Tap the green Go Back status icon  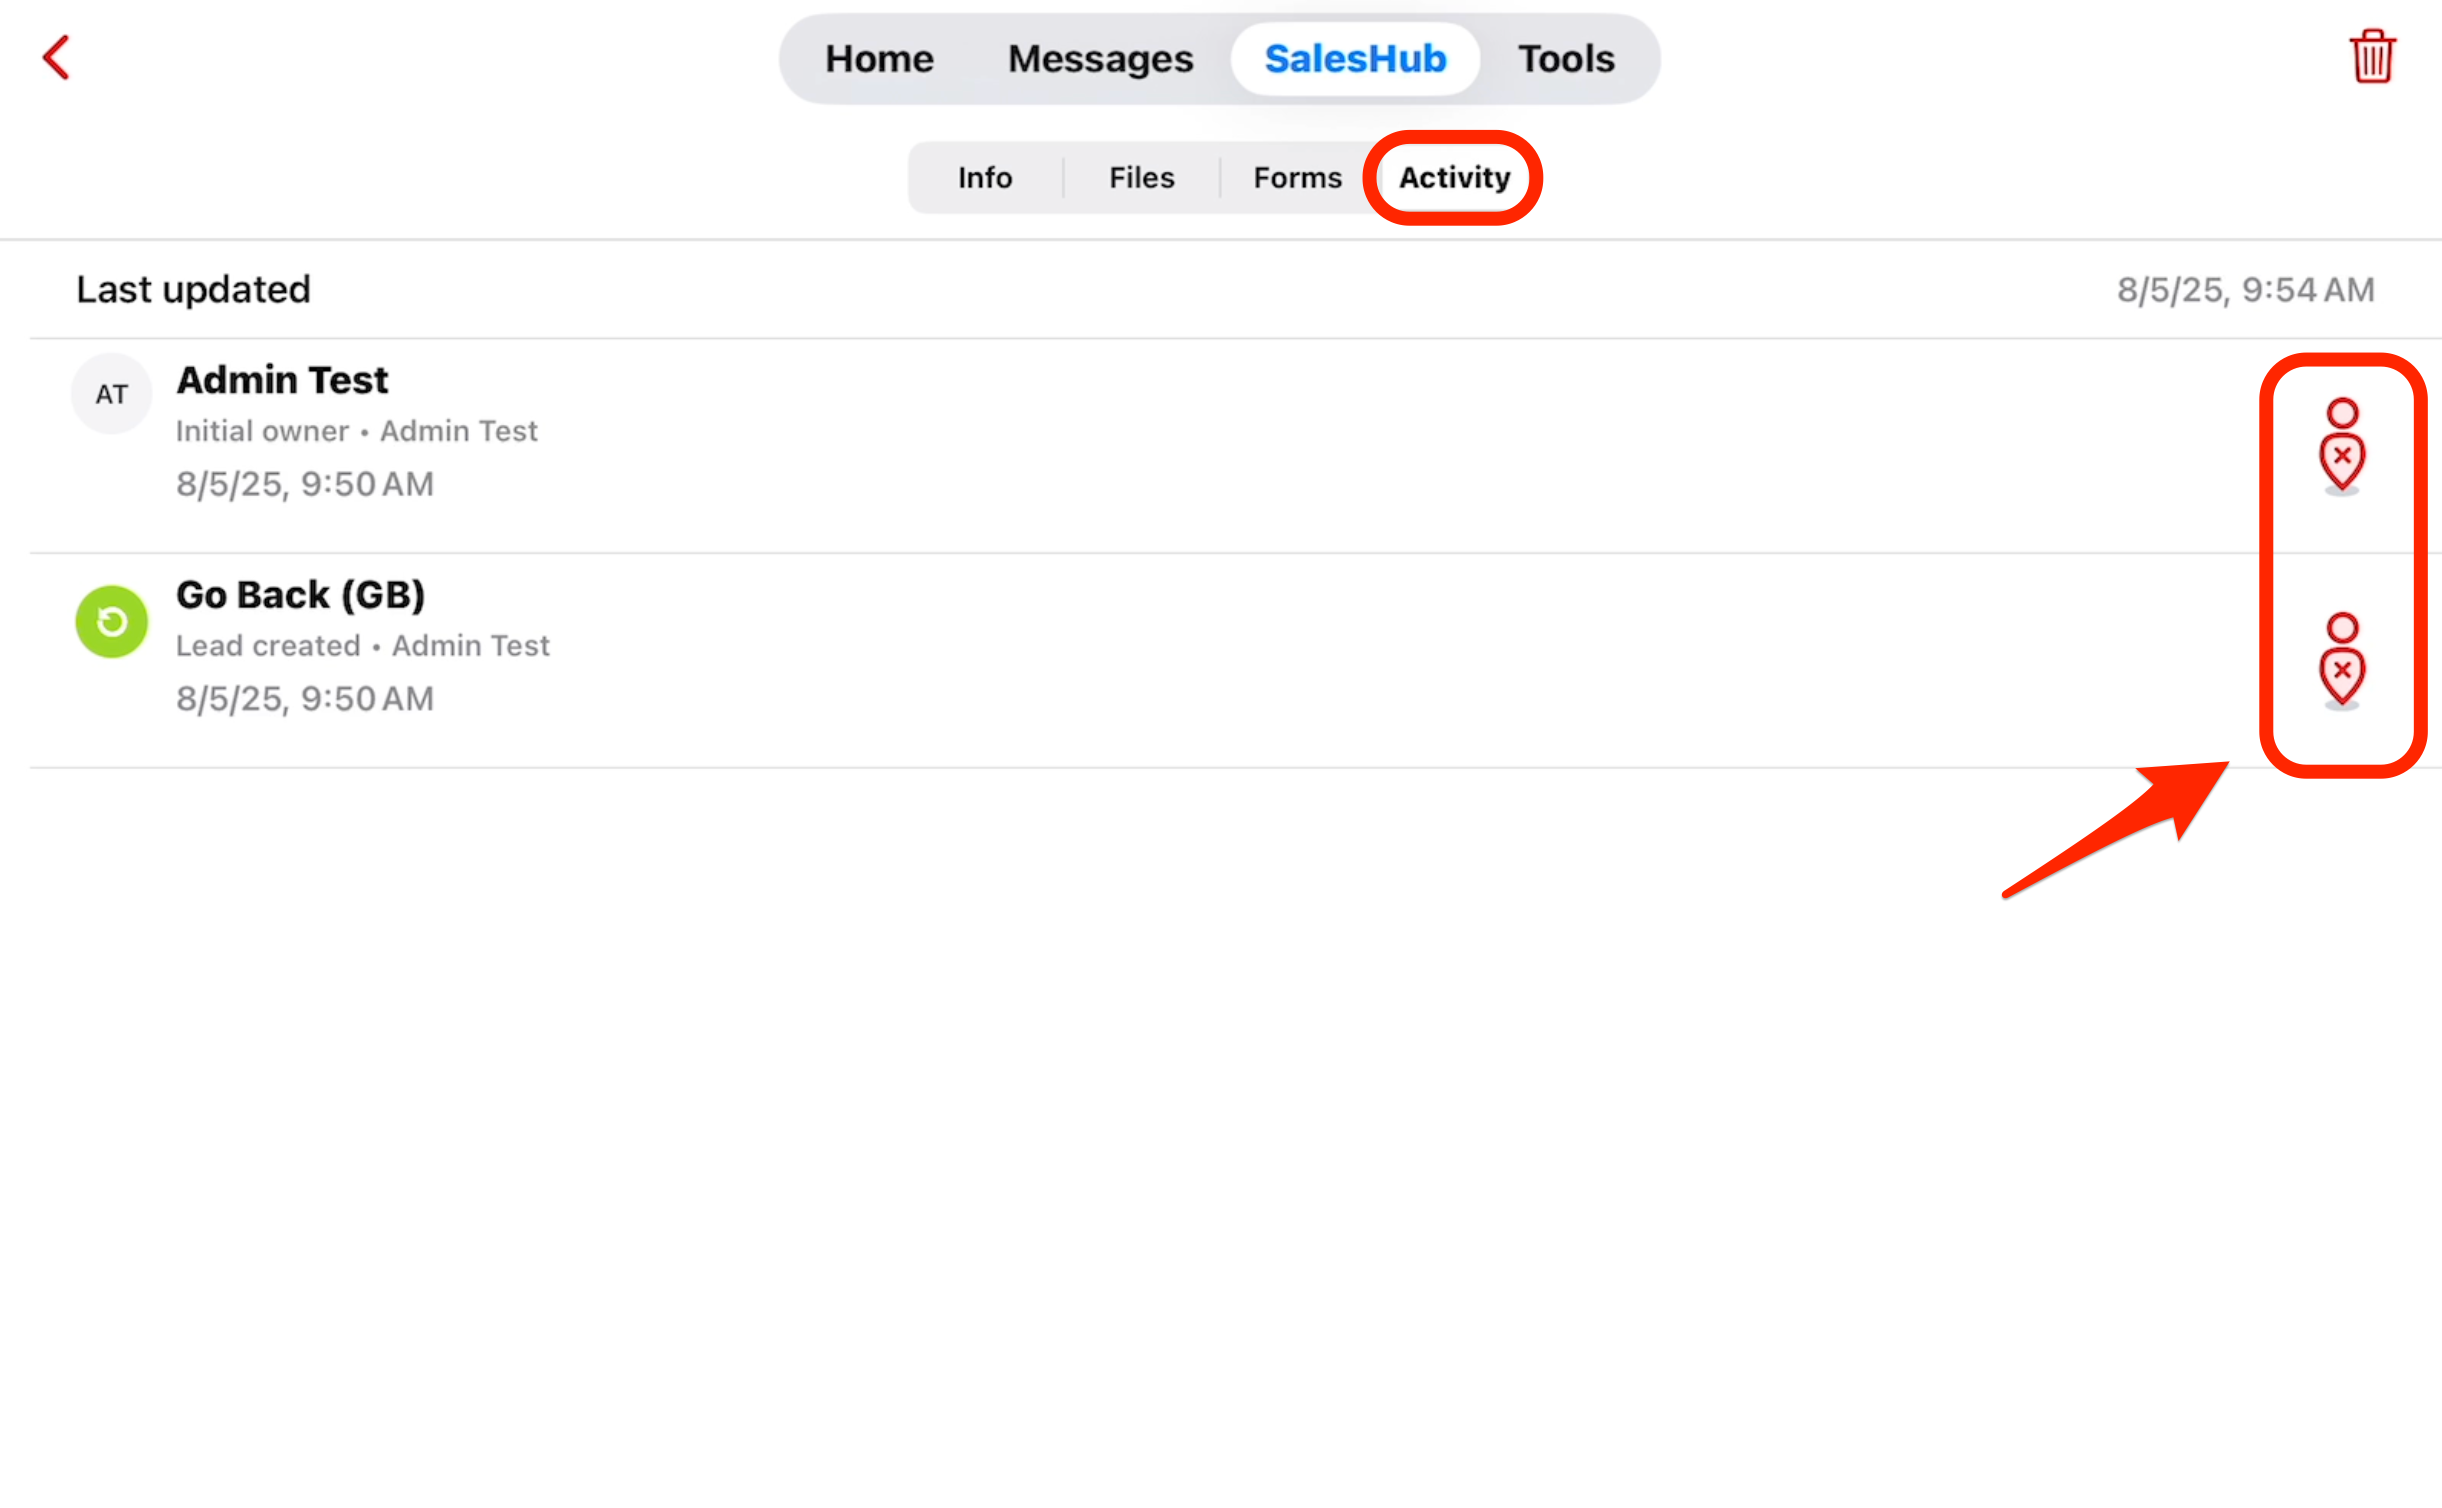point(112,621)
